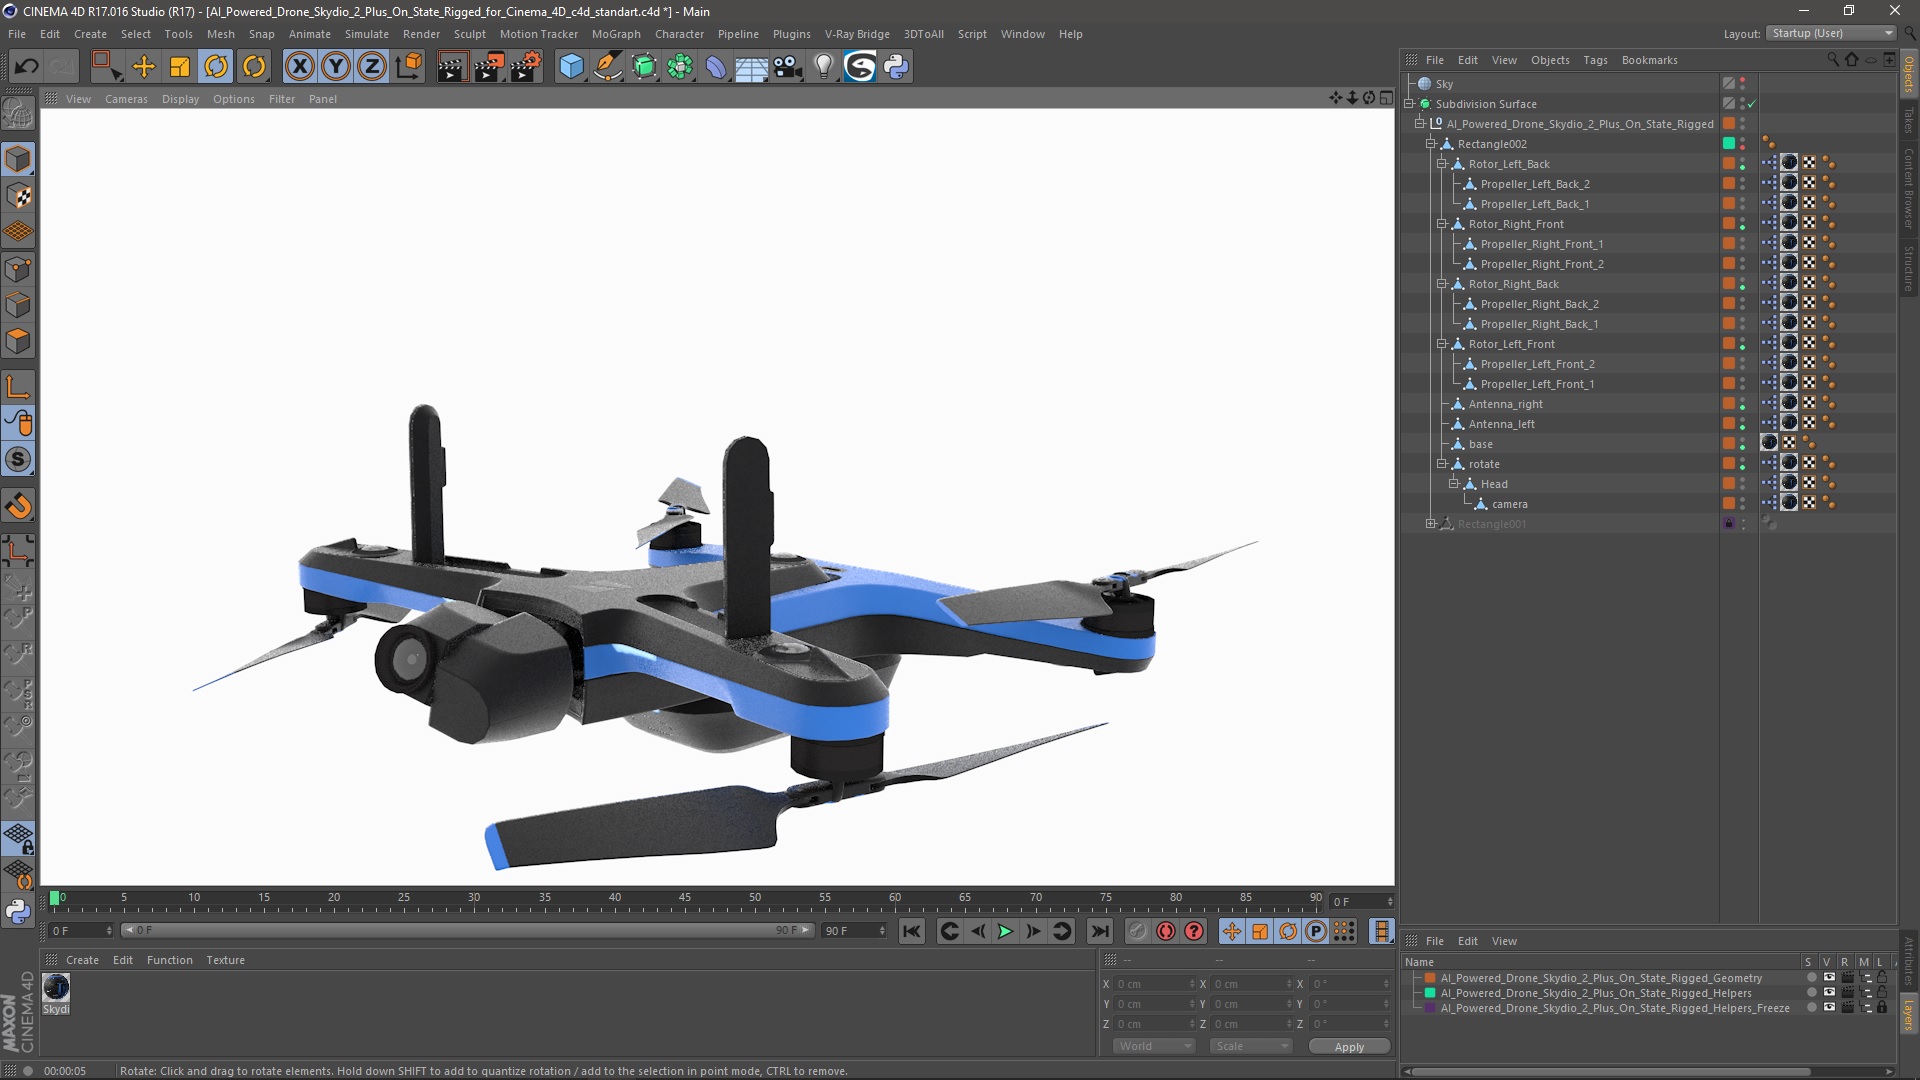Toggle visibility dots for Antenna_right
The width and height of the screenshot is (1920, 1080).
tap(1742, 404)
